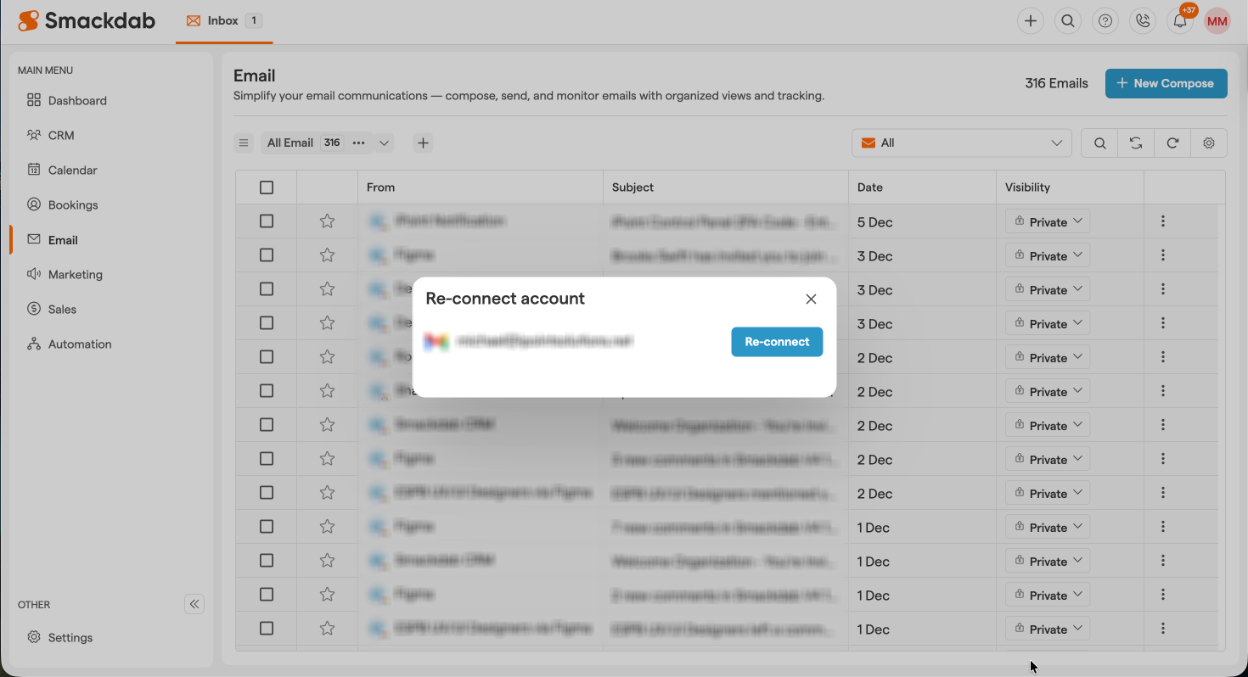Click the search icon in top bar
1248x677 pixels.
click(x=1068, y=21)
